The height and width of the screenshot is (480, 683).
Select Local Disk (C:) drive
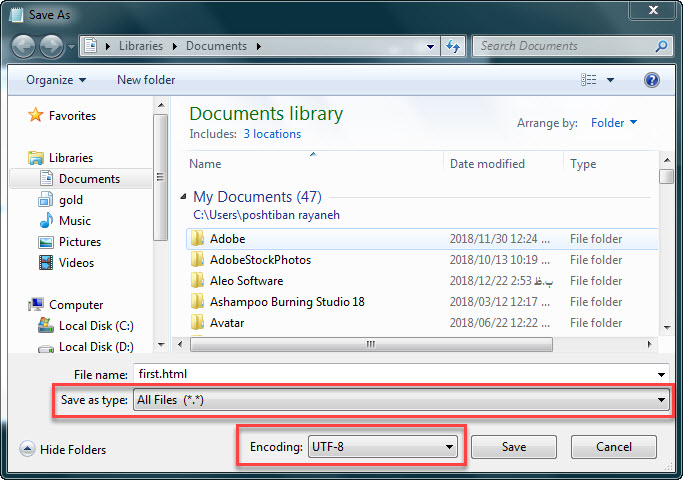(x=95, y=326)
